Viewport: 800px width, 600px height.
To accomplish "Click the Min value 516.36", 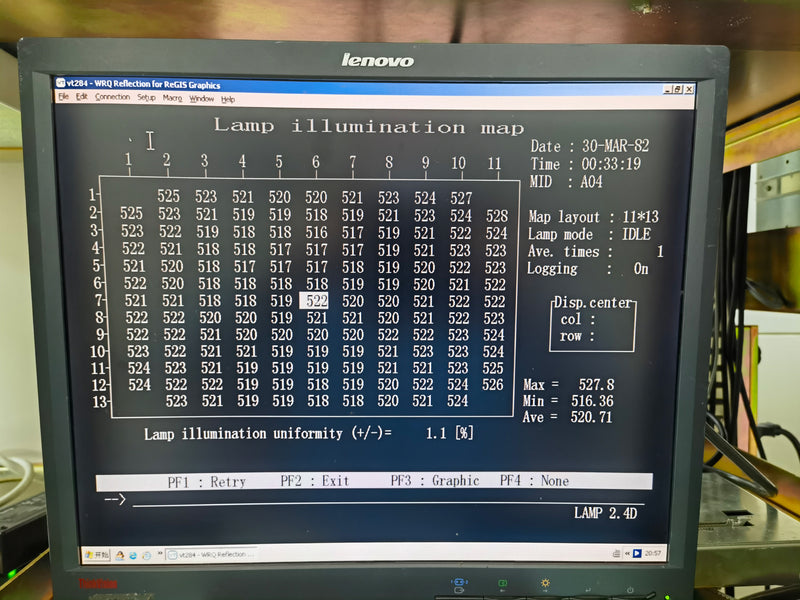I will 592,401.
